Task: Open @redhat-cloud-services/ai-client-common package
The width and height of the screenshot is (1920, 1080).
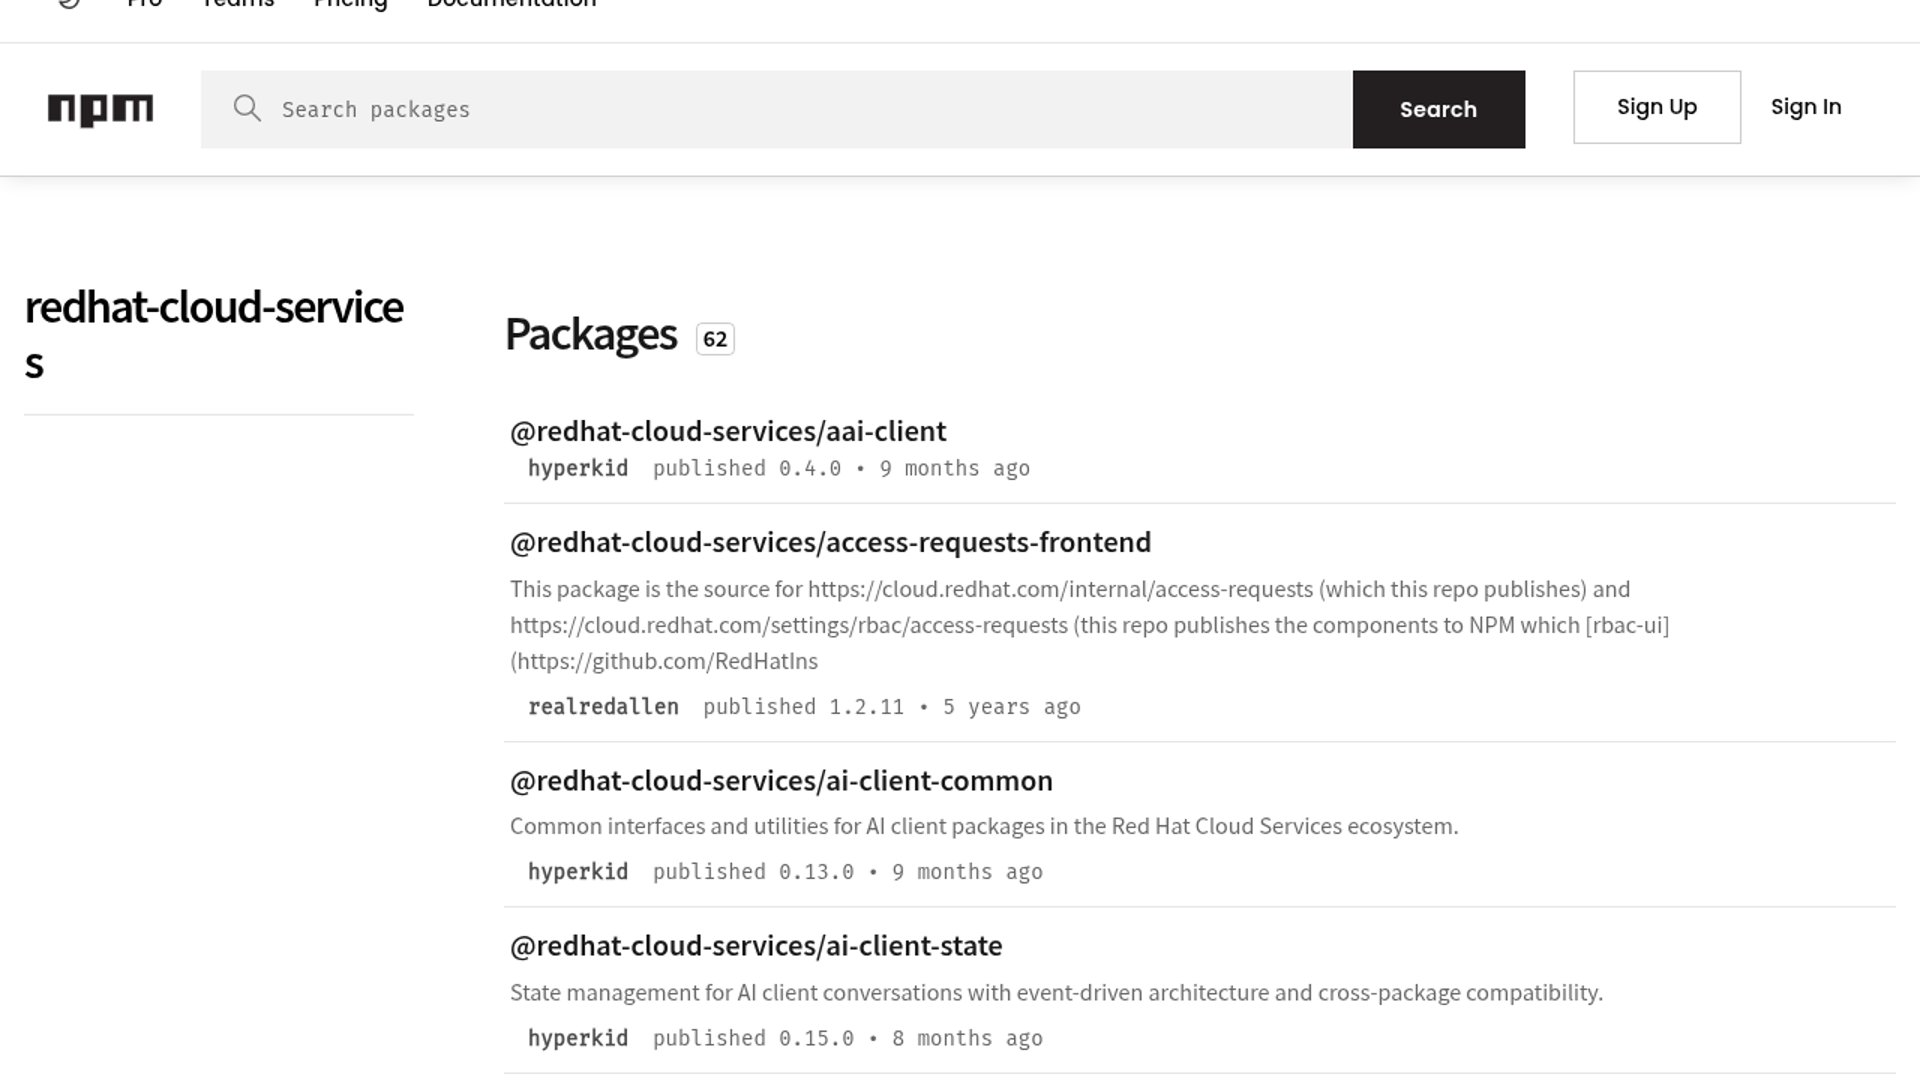Action: click(x=781, y=780)
